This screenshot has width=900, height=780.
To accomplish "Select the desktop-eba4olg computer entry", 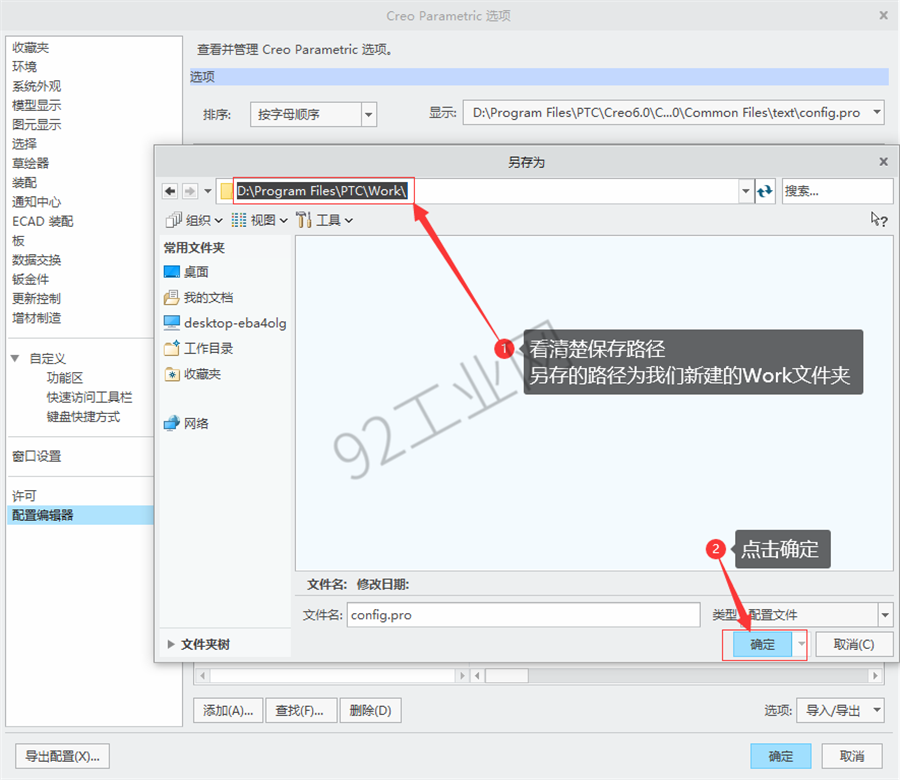I will pyautogui.click(x=225, y=323).
